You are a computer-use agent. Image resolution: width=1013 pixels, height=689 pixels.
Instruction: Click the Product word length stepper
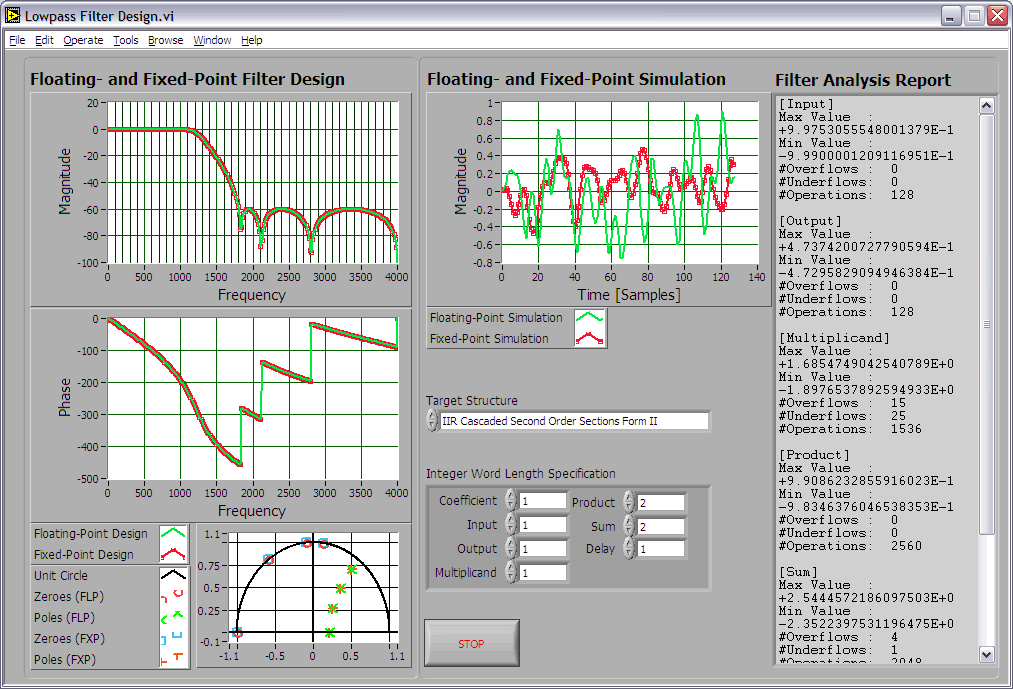tap(628, 502)
